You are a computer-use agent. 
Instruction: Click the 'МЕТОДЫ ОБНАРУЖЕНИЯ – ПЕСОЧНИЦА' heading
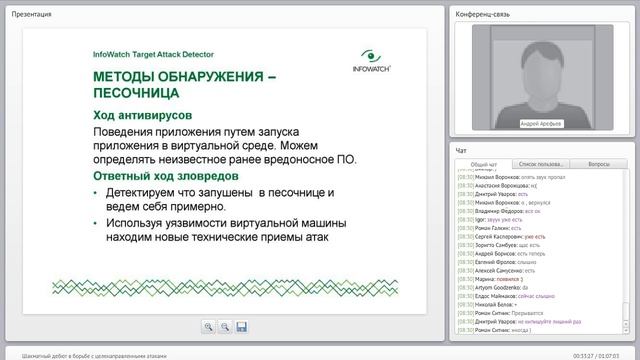point(184,84)
